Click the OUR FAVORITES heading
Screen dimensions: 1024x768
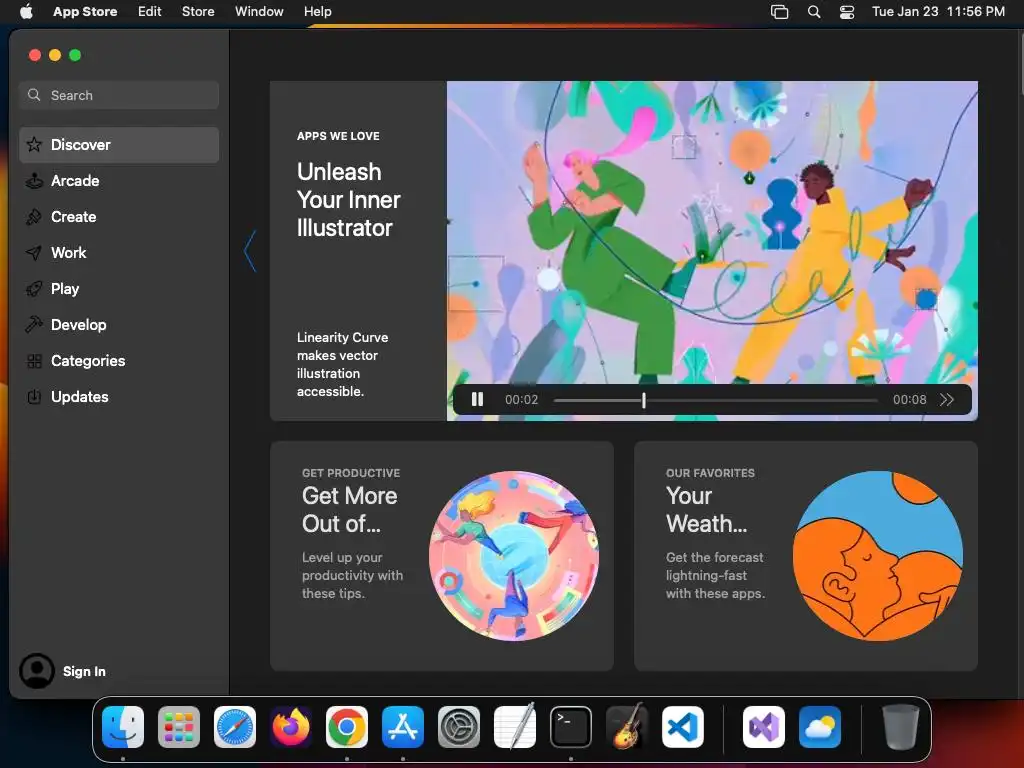tap(710, 473)
